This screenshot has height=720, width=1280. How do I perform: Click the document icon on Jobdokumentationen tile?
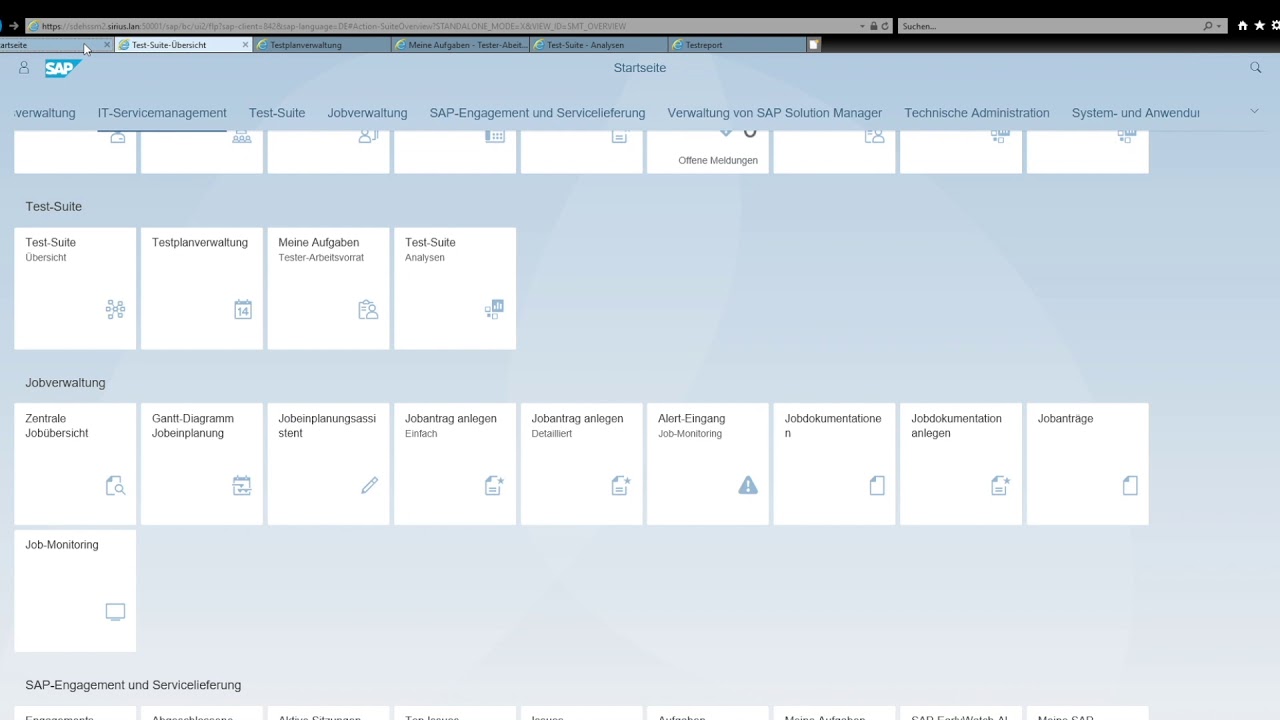877,485
